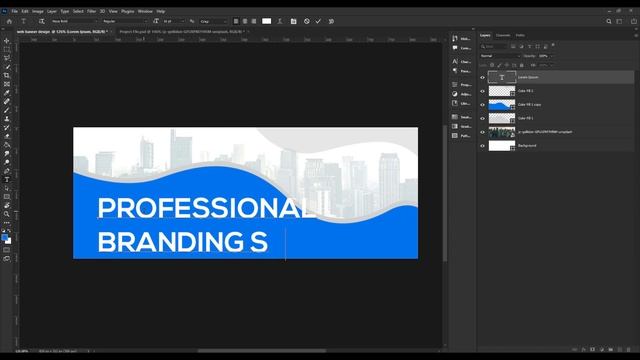Screen dimensions: 640x360
Task: Hide the Background layer
Action: pos(482,146)
